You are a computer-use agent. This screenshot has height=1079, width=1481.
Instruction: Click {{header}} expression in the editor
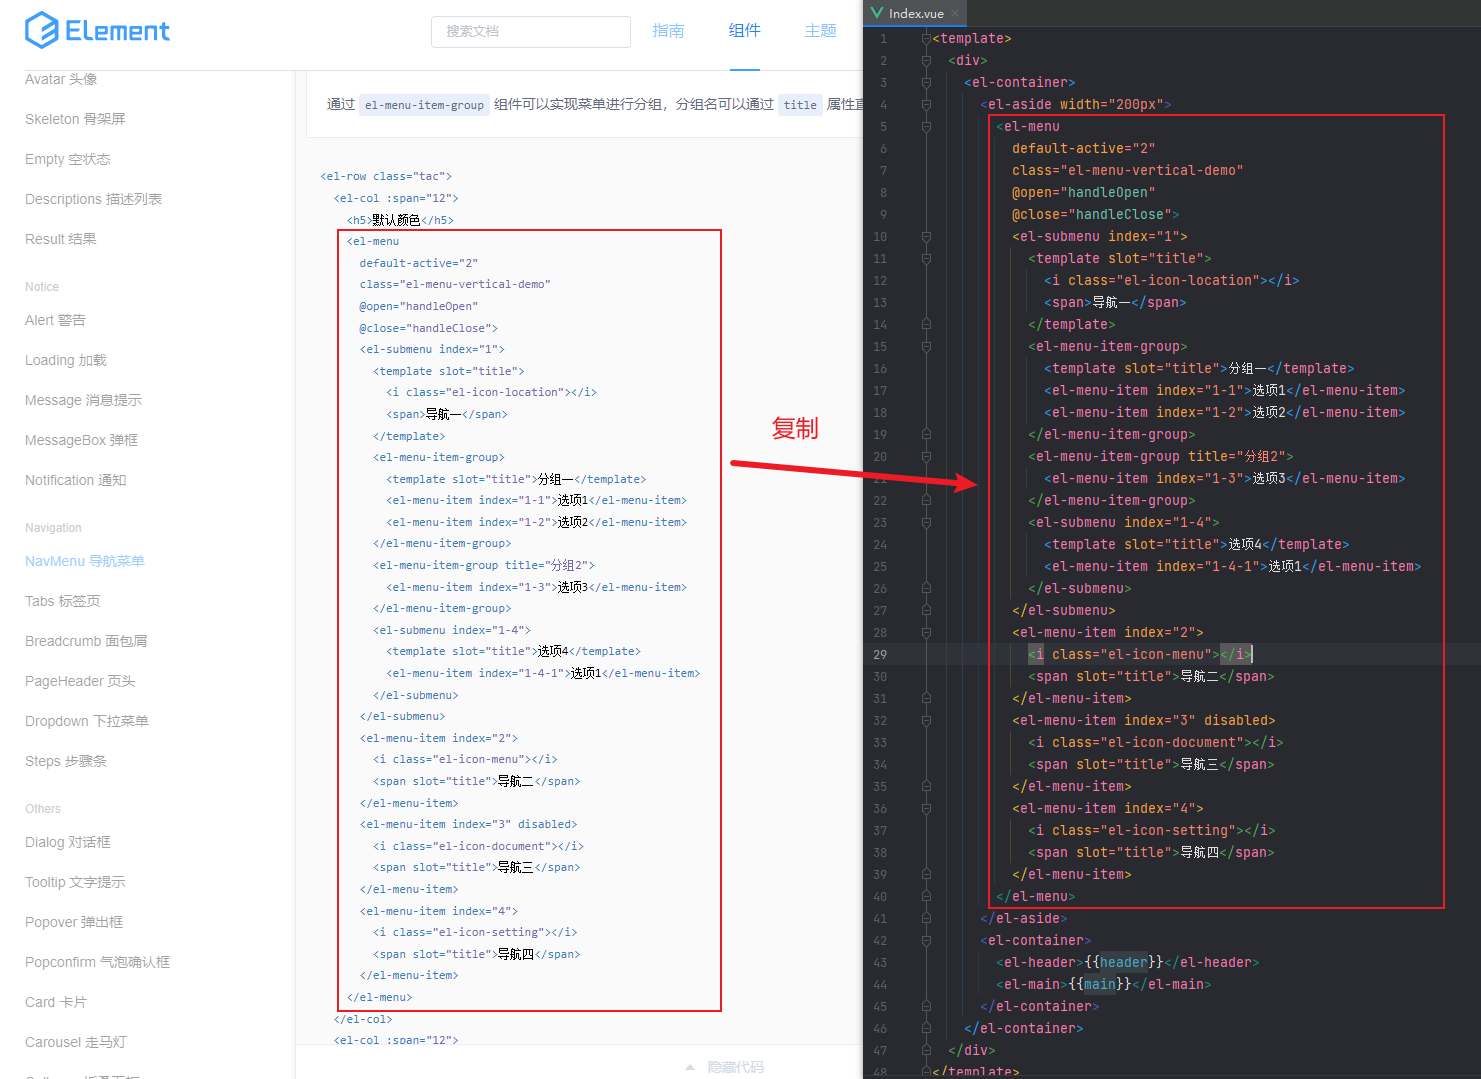click(1124, 962)
